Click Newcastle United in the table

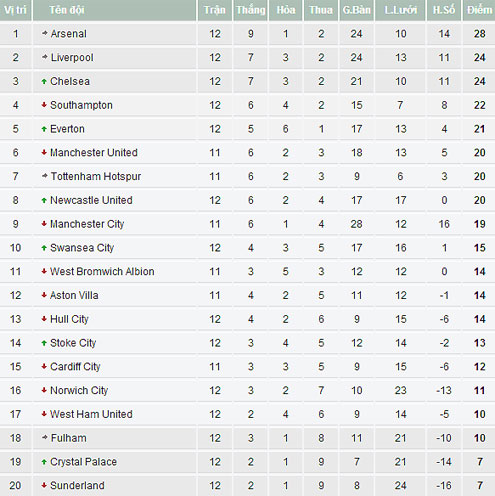pos(91,200)
